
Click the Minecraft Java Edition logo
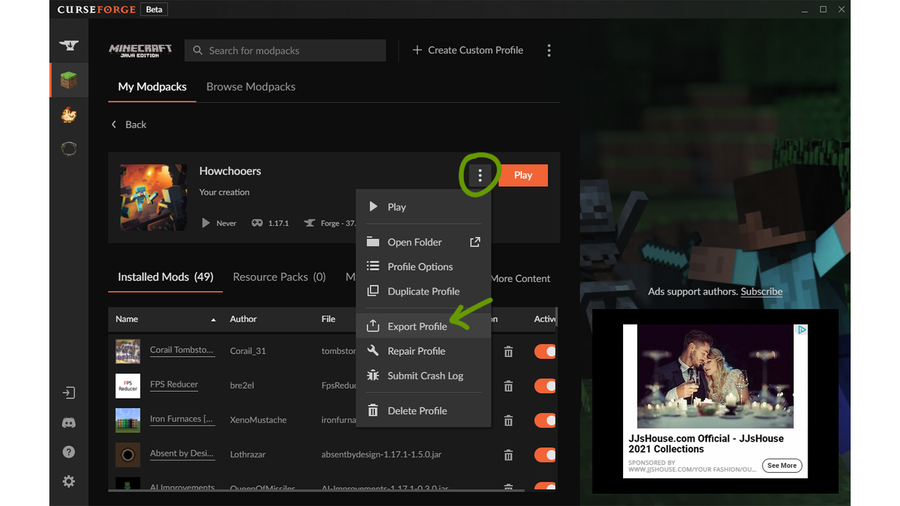point(140,50)
